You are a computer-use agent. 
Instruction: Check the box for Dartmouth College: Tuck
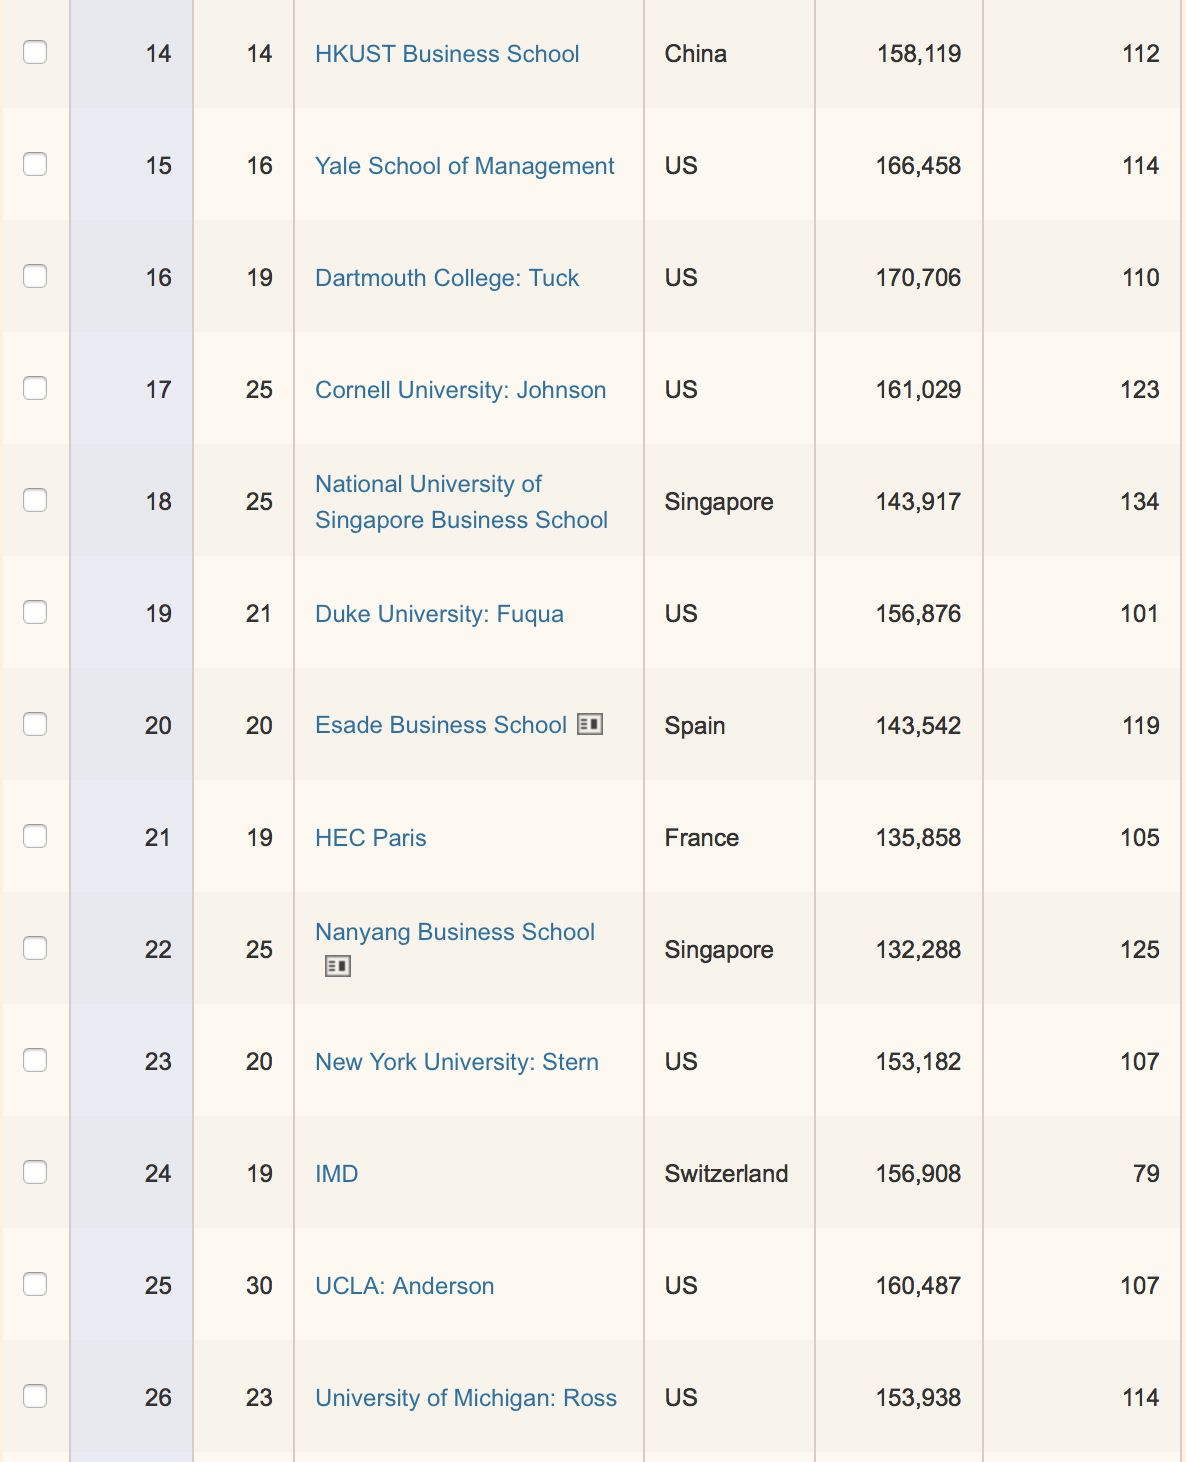pos(35,276)
